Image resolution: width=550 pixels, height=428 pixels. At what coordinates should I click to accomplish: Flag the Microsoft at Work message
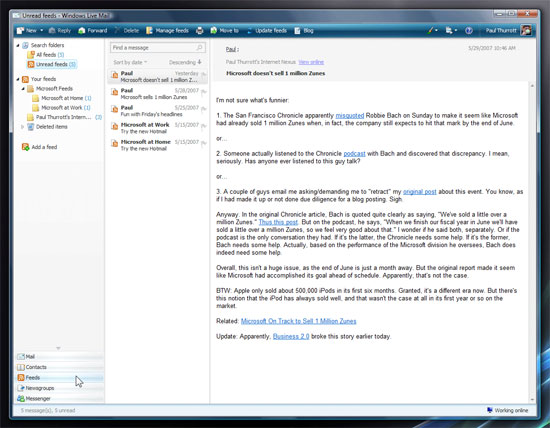203,126
